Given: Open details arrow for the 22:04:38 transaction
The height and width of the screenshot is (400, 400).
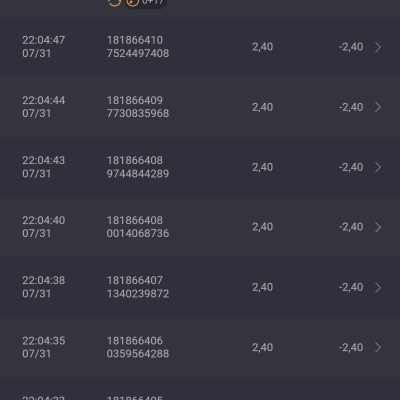Looking at the screenshot, I should tap(378, 287).
